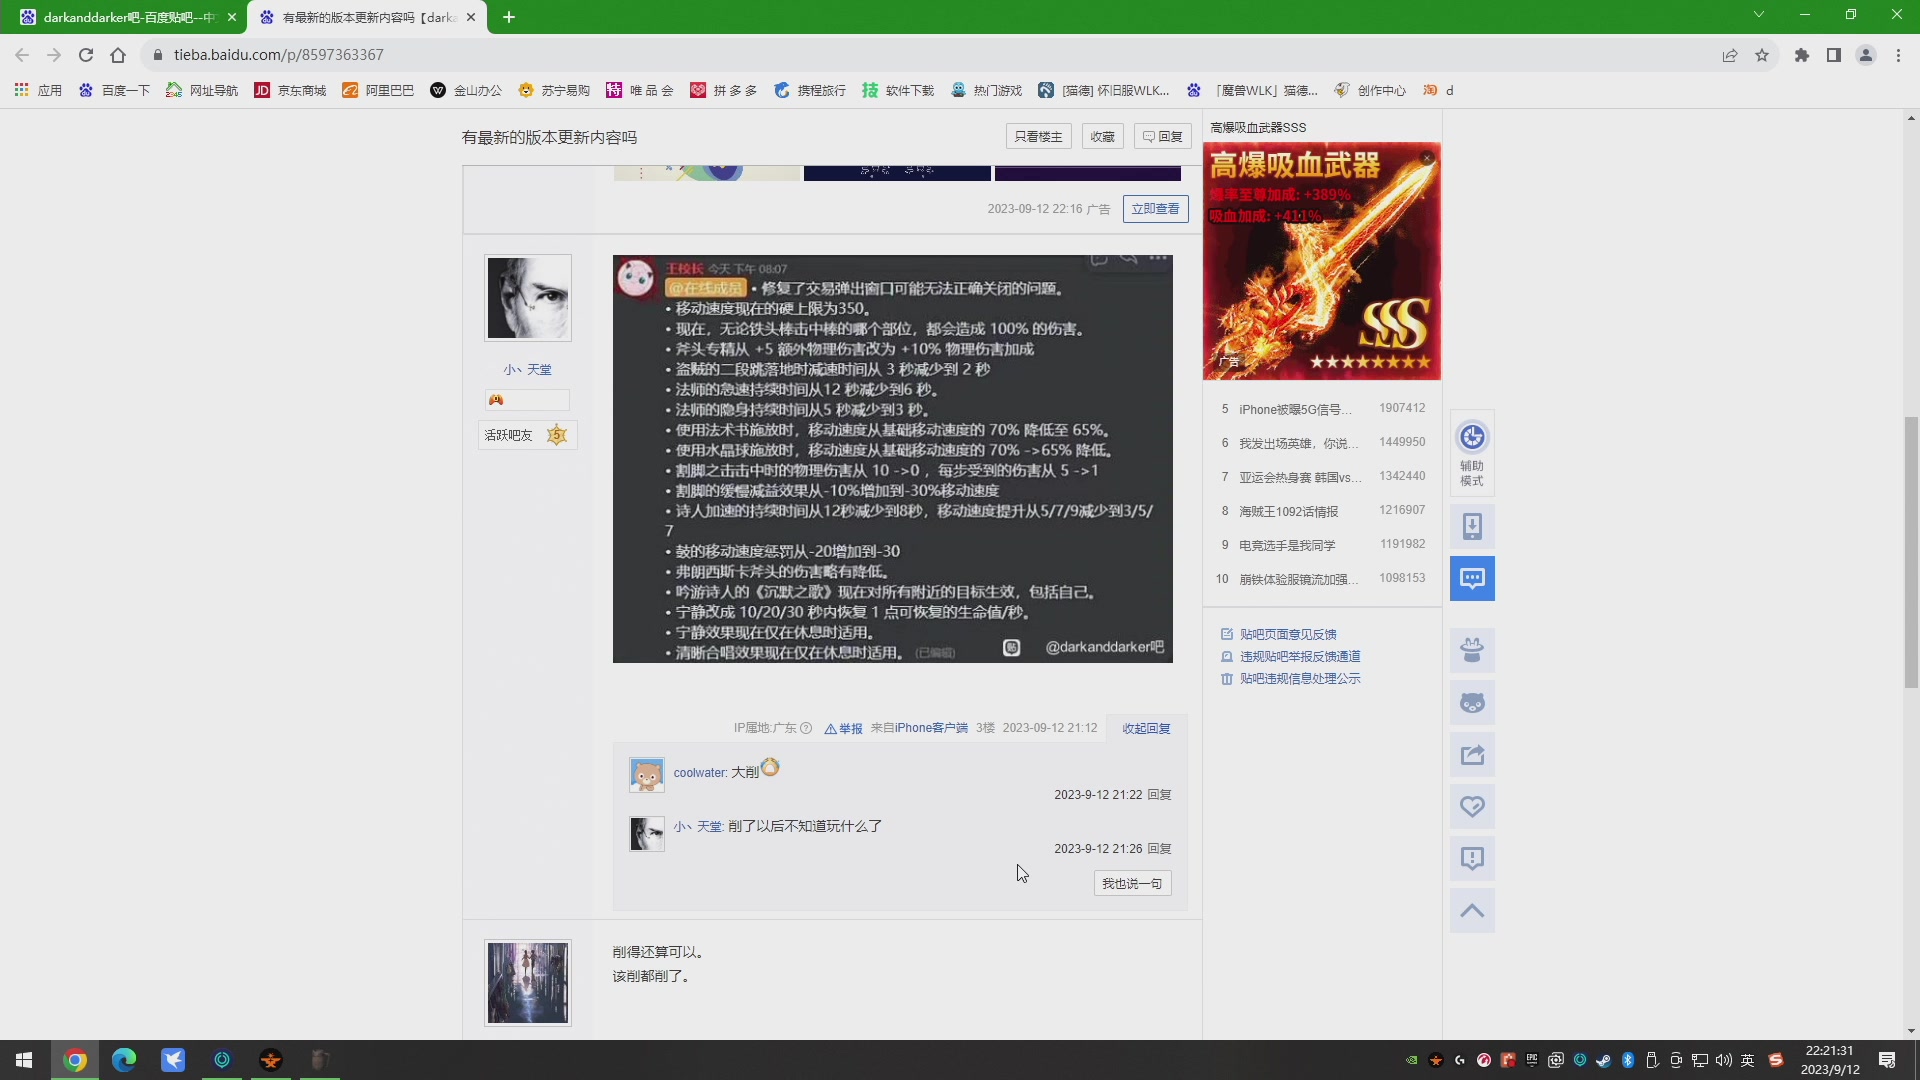Click the blue chat message sidebar icon

[1472, 578]
